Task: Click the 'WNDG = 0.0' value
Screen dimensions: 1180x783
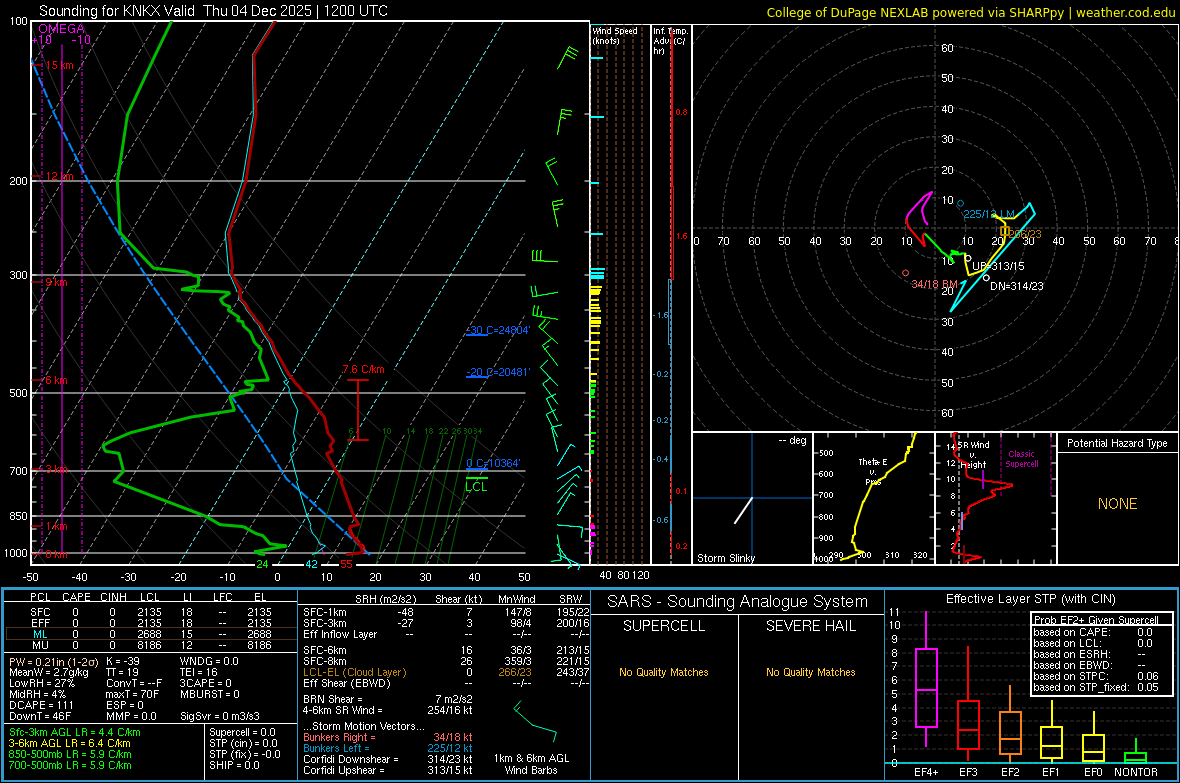Action: [x=209, y=661]
